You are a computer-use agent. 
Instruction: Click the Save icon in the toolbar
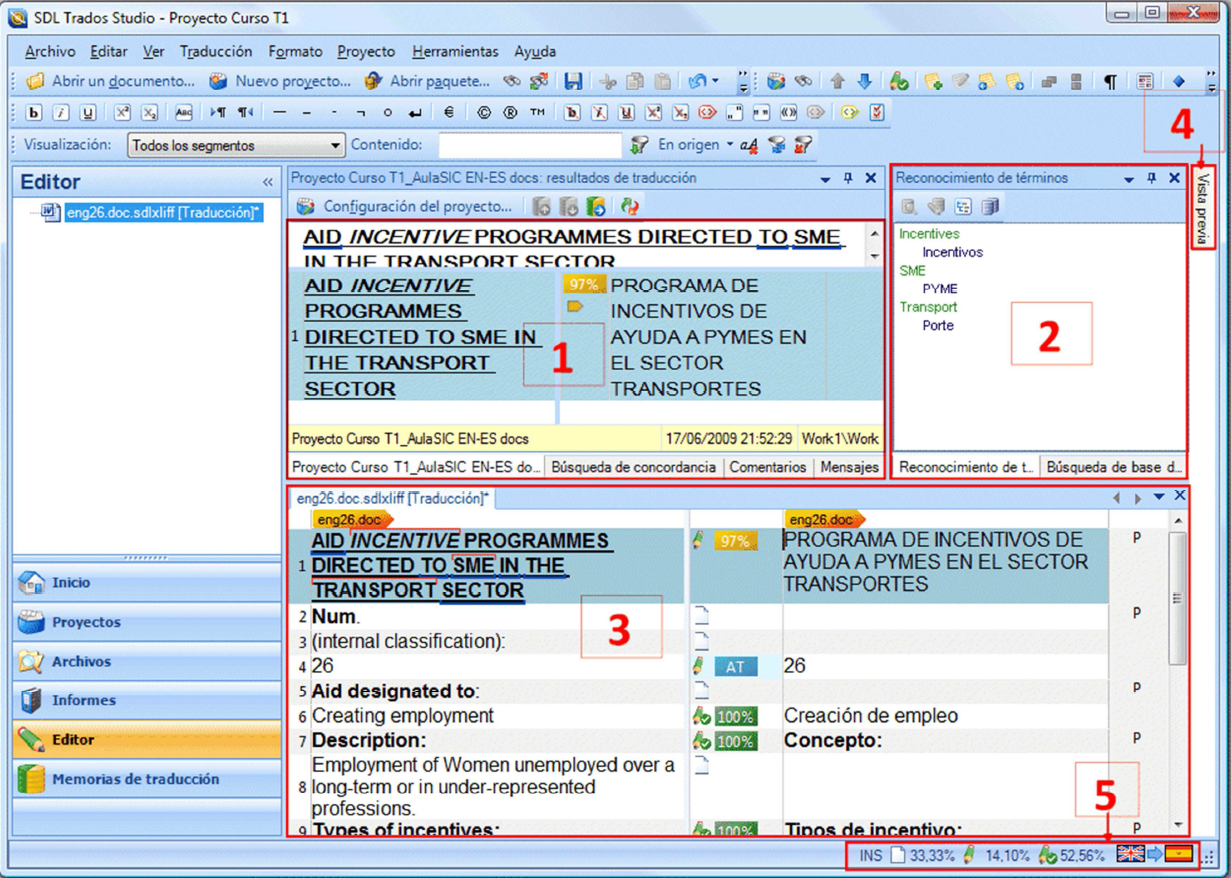coord(574,81)
